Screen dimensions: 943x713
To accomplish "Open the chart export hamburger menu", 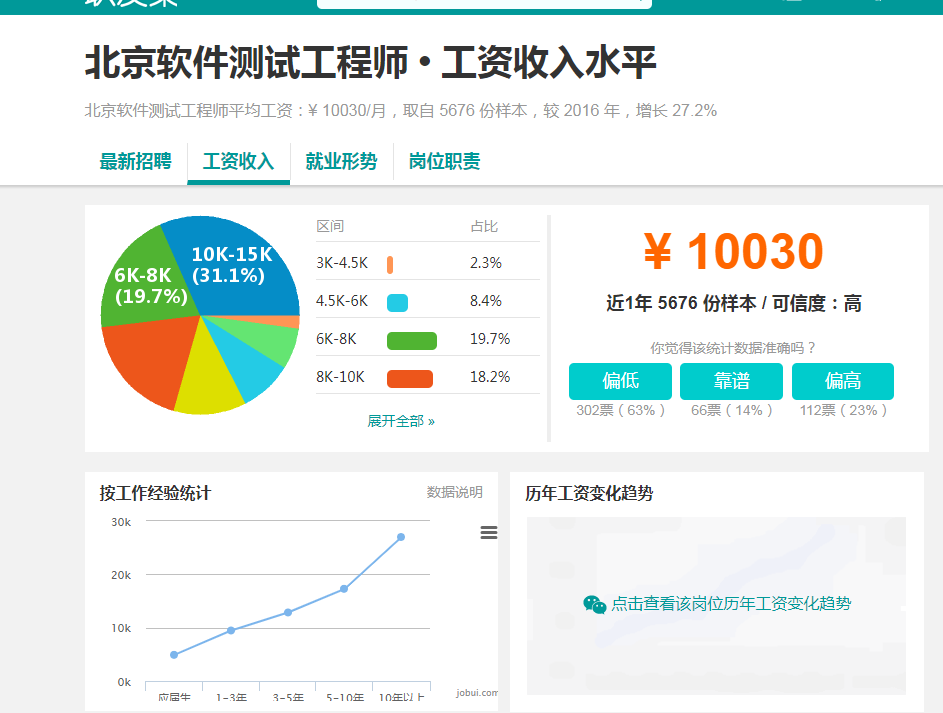I will pos(488,533).
